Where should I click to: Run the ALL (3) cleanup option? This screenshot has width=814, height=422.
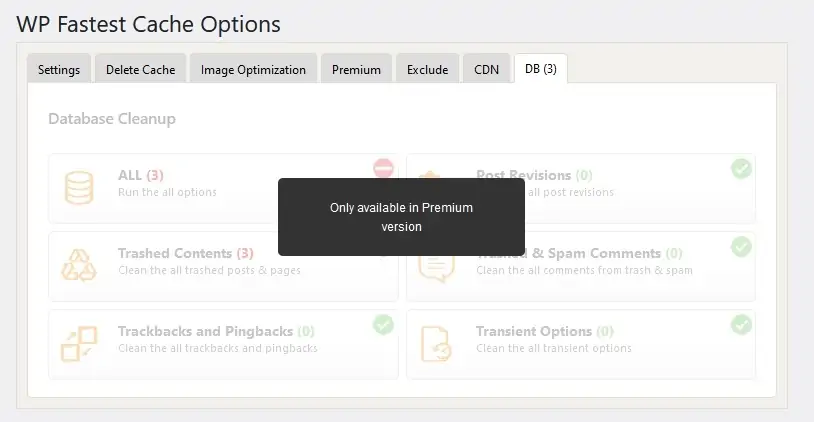pos(140,175)
